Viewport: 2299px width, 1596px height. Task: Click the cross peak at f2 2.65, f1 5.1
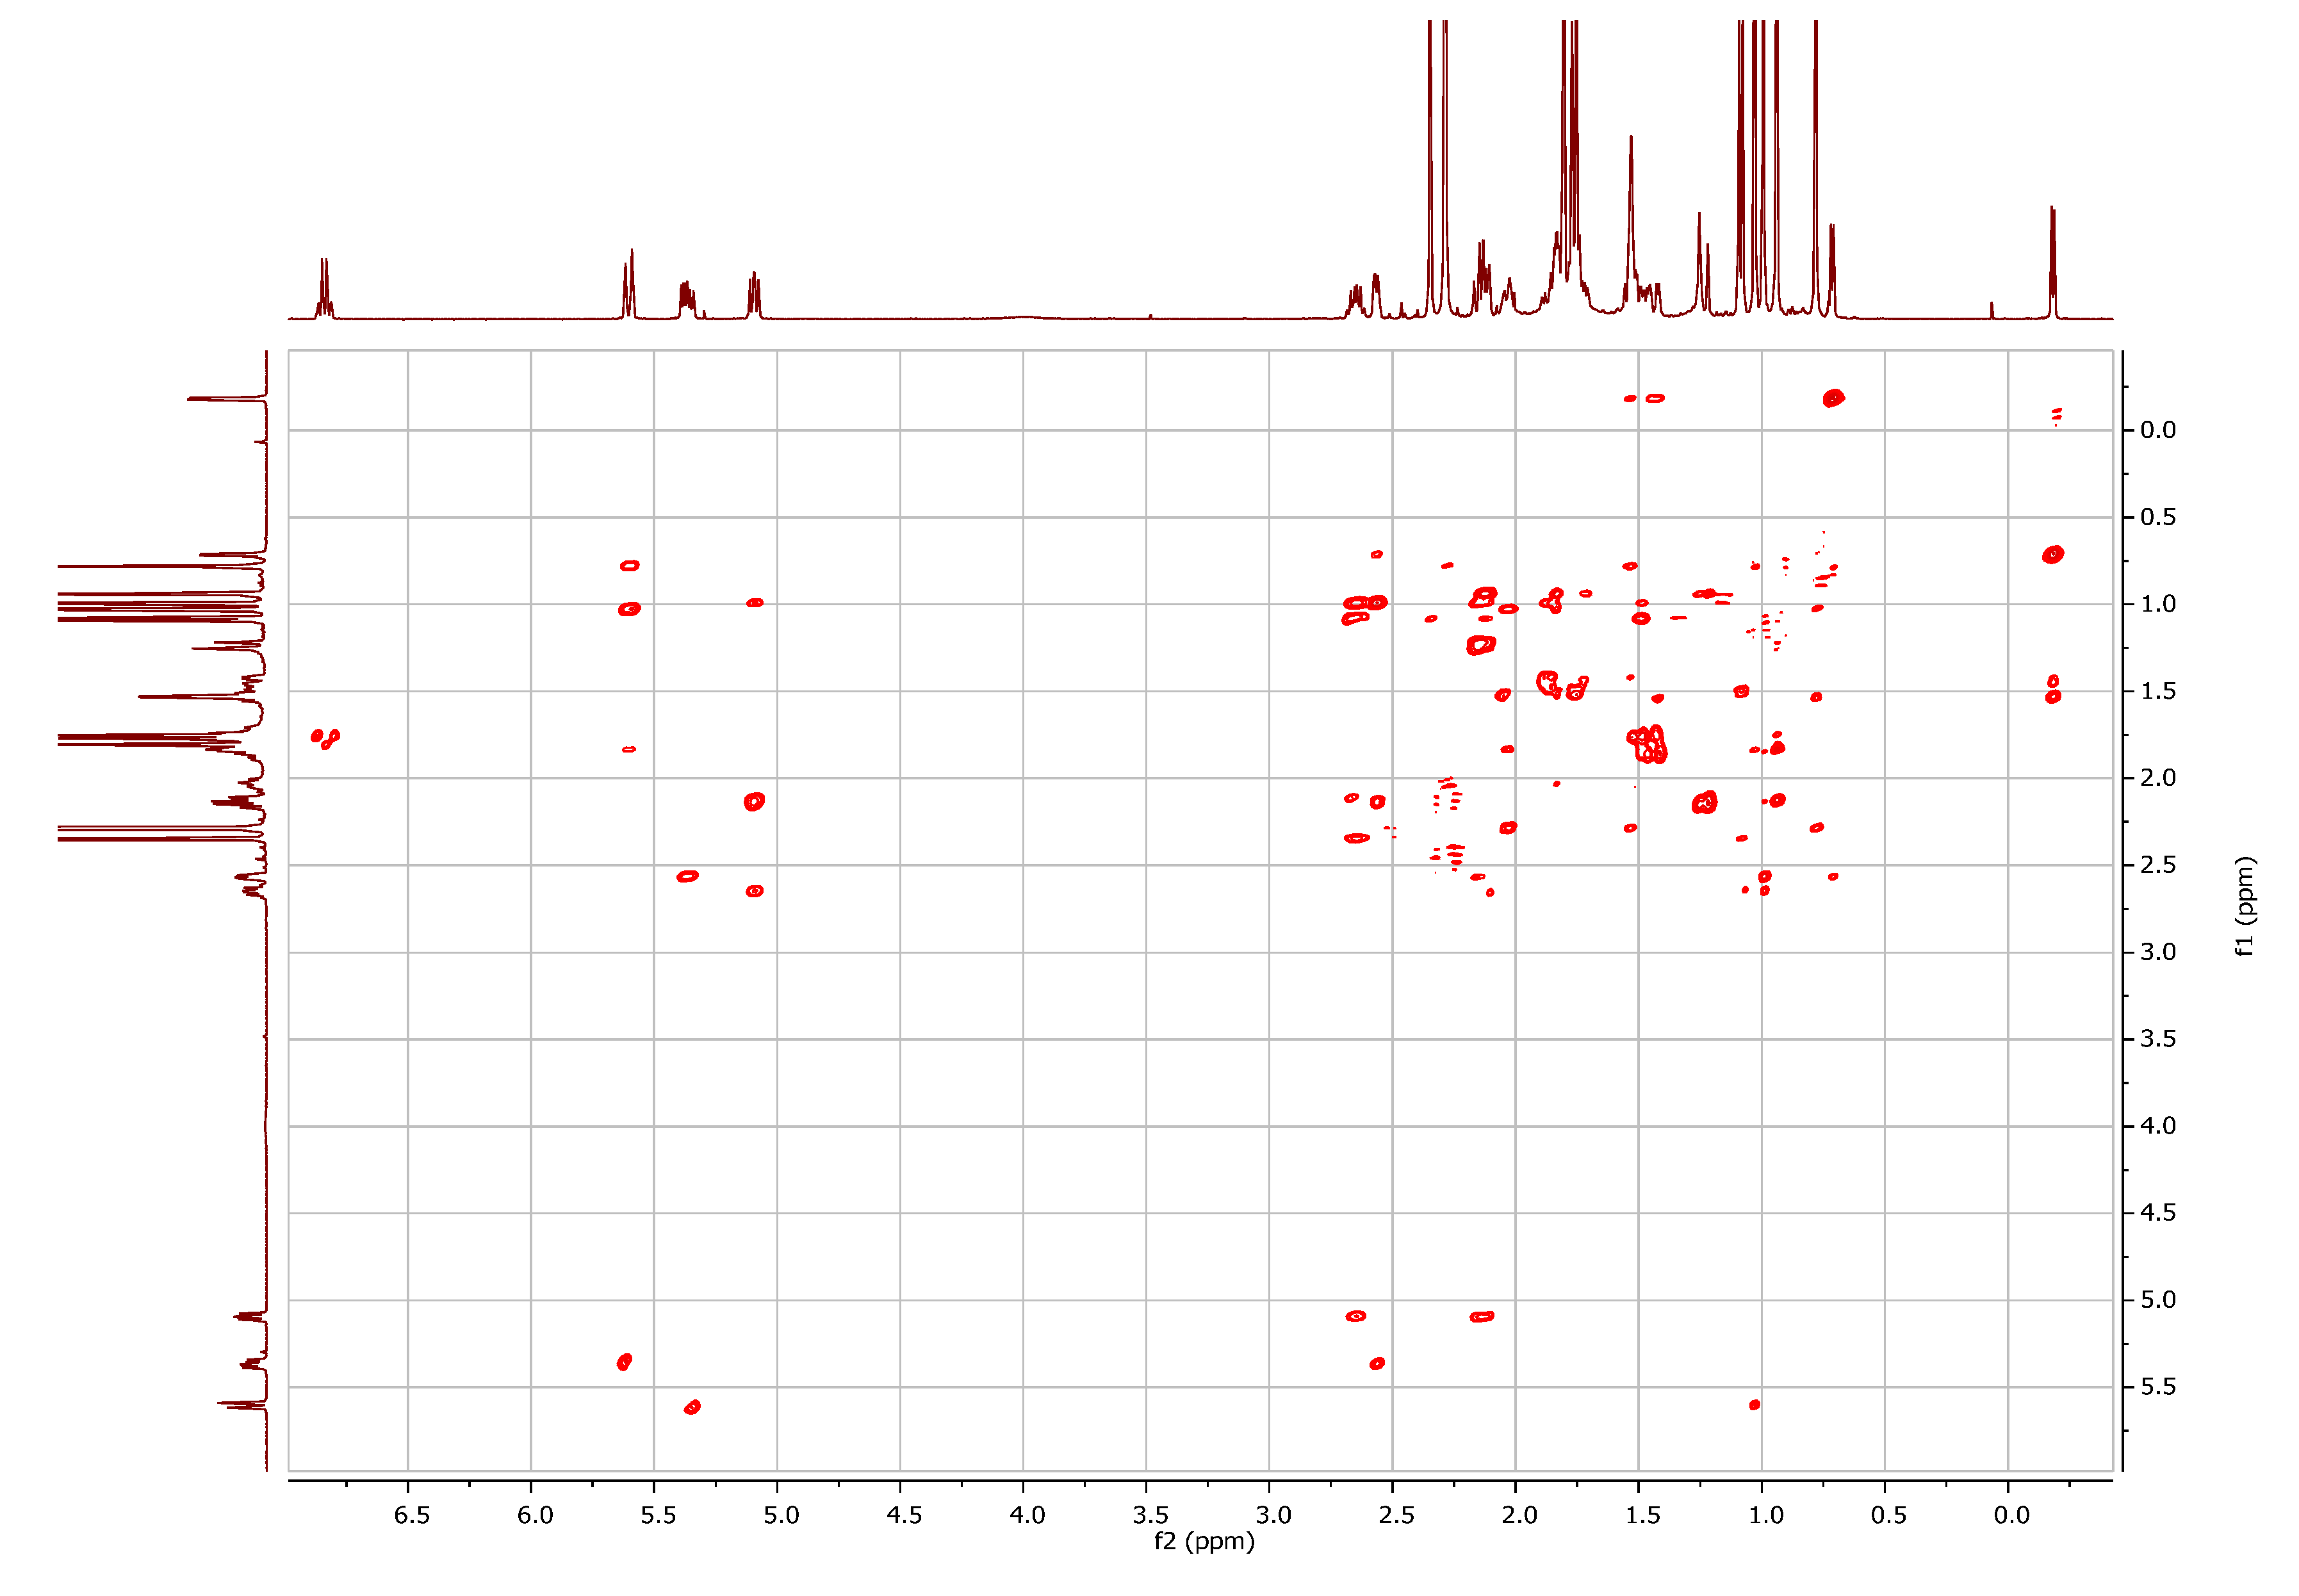1356,1316
